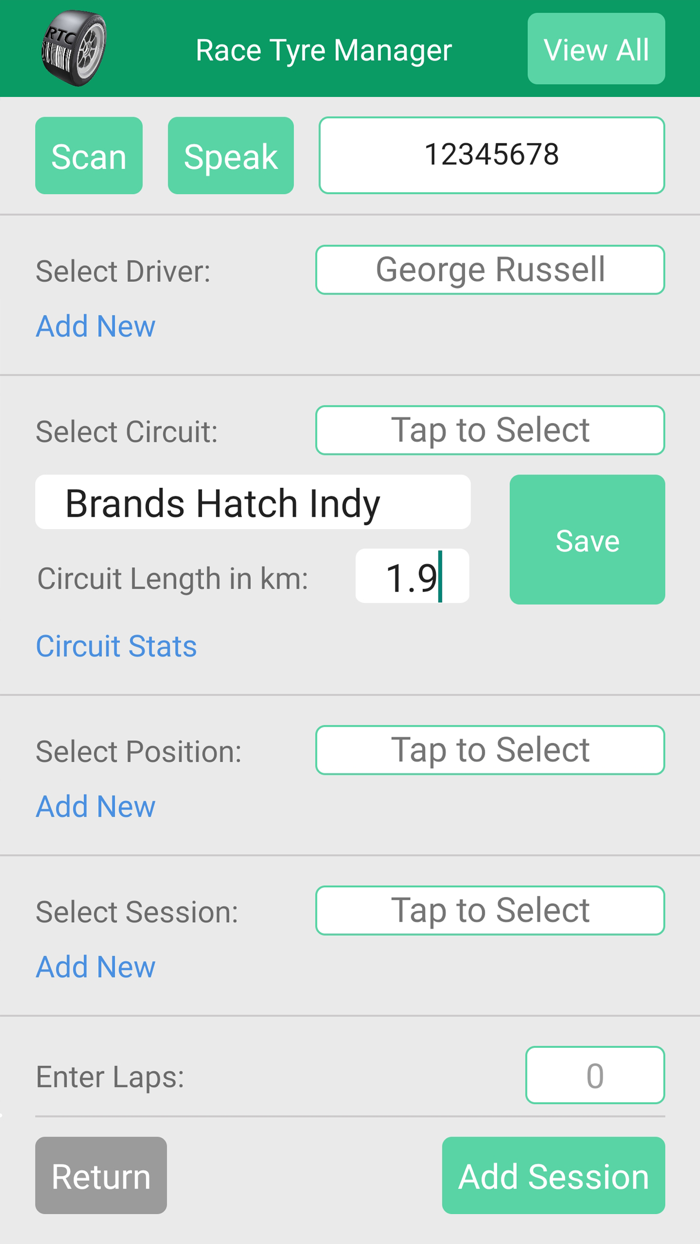Open the Select Circuit picker
This screenshot has height=1244, width=700.
point(490,429)
